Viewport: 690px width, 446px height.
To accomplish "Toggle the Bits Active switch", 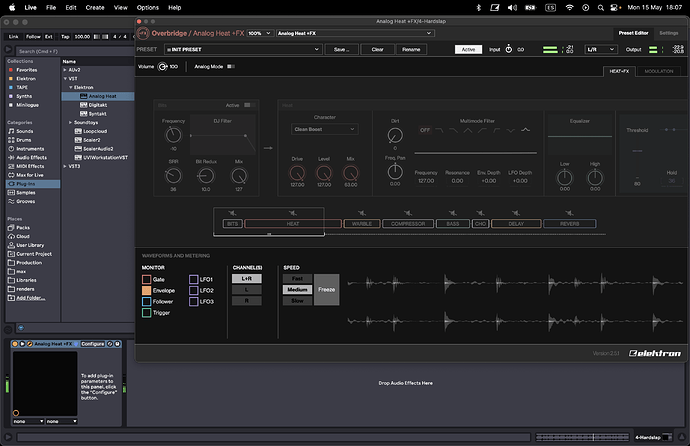I will (250, 104).
